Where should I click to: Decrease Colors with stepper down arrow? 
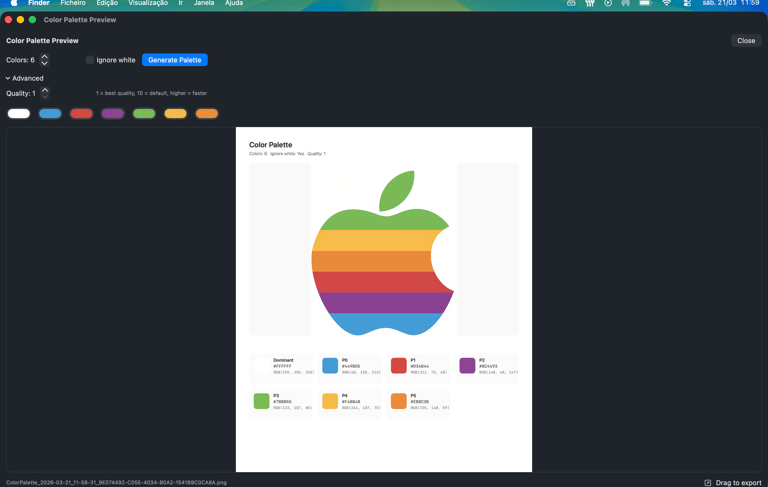click(45, 63)
